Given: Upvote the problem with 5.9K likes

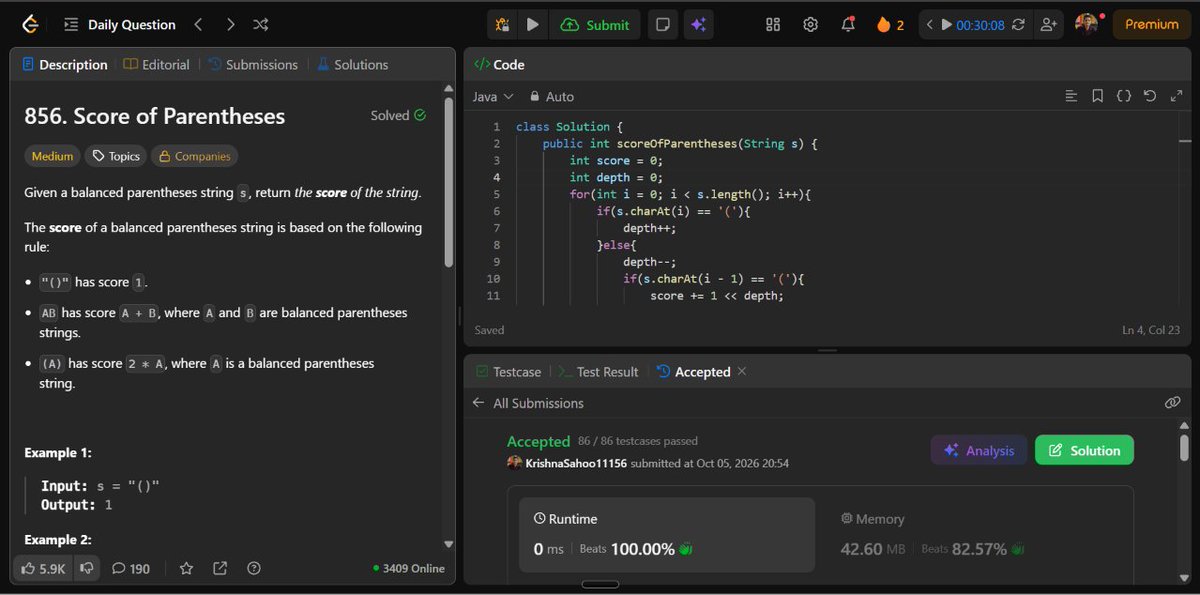Looking at the screenshot, I should [43, 568].
